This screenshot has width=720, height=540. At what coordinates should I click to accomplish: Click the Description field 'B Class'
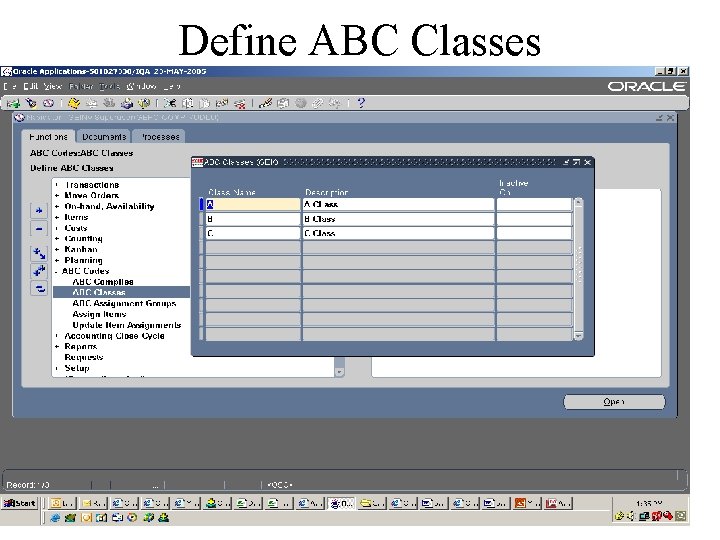[398, 219]
